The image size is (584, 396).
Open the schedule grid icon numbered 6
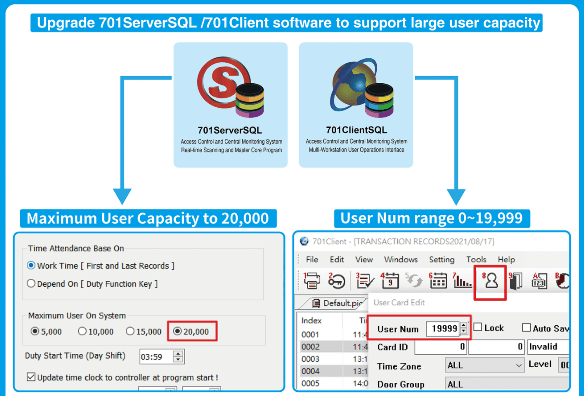point(438,281)
